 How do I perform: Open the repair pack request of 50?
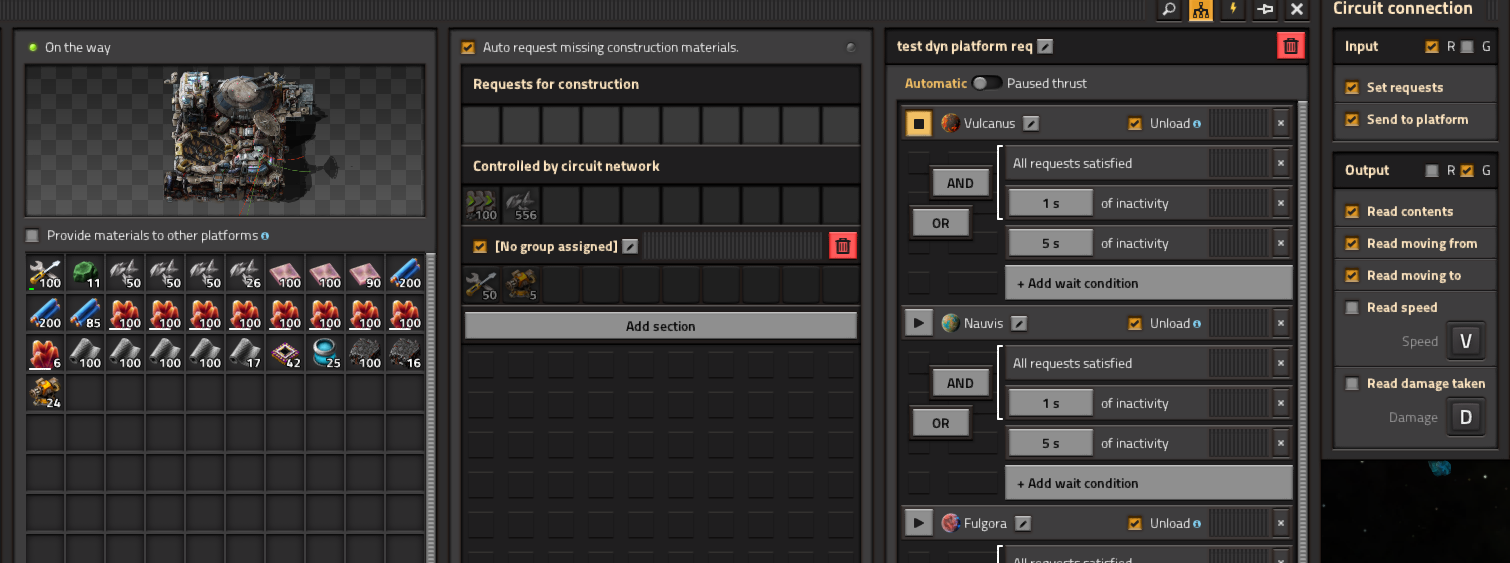[x=482, y=285]
